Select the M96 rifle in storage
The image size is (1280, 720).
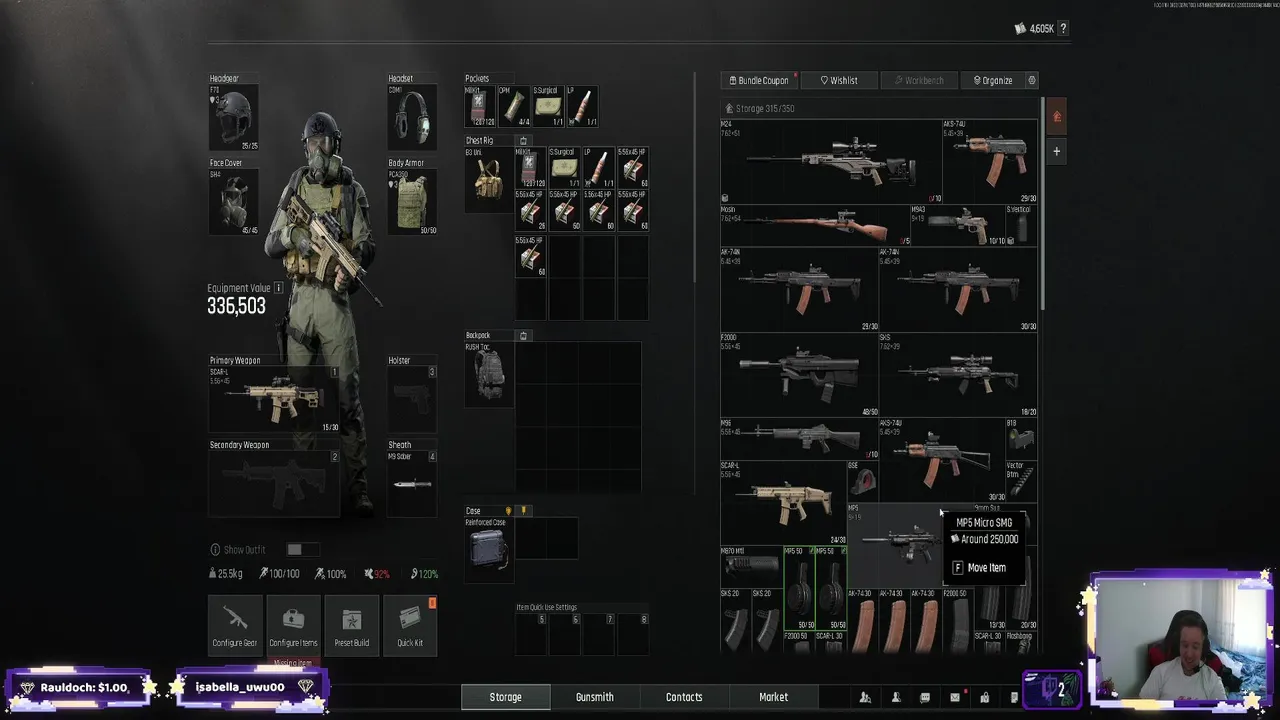tap(798, 438)
